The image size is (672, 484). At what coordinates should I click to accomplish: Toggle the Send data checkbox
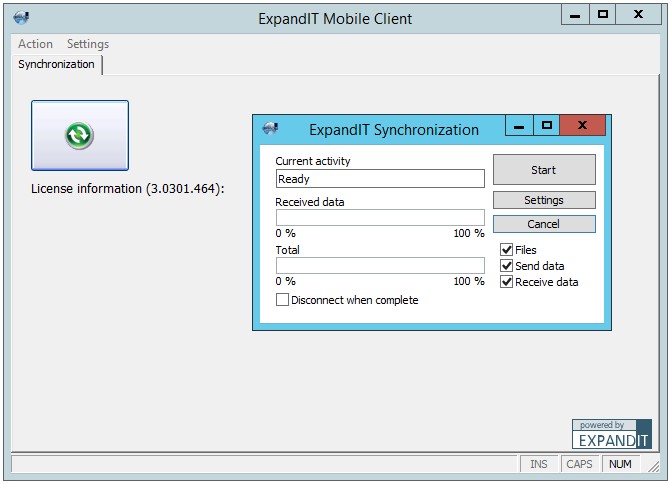pyautogui.click(x=507, y=266)
